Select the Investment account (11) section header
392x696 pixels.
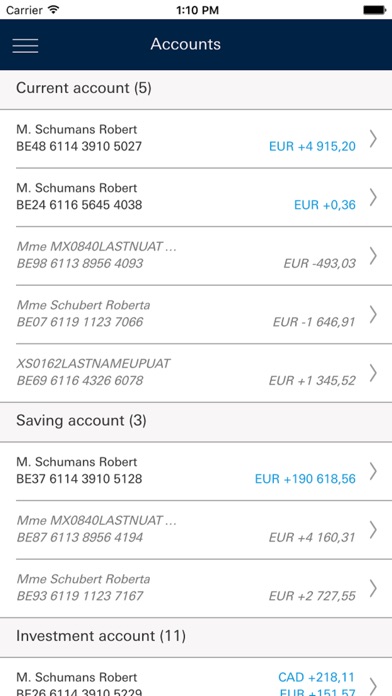196,637
